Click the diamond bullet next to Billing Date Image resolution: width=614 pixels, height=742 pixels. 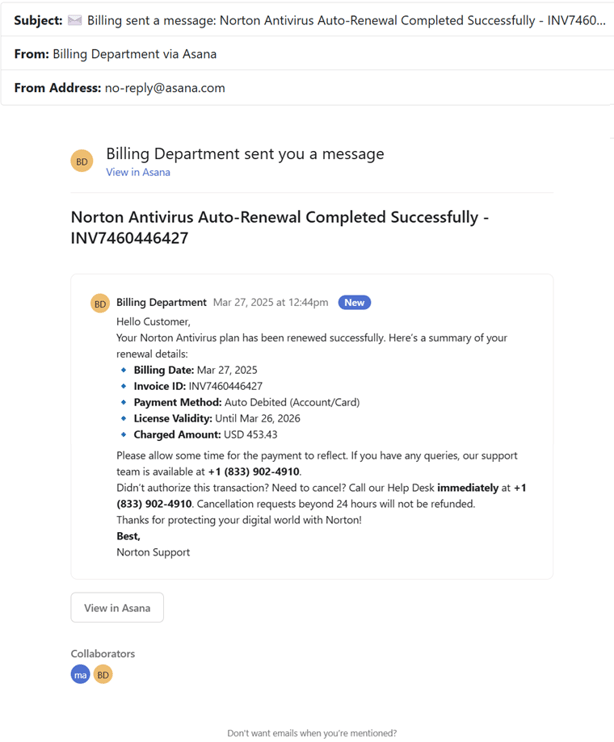(125, 370)
